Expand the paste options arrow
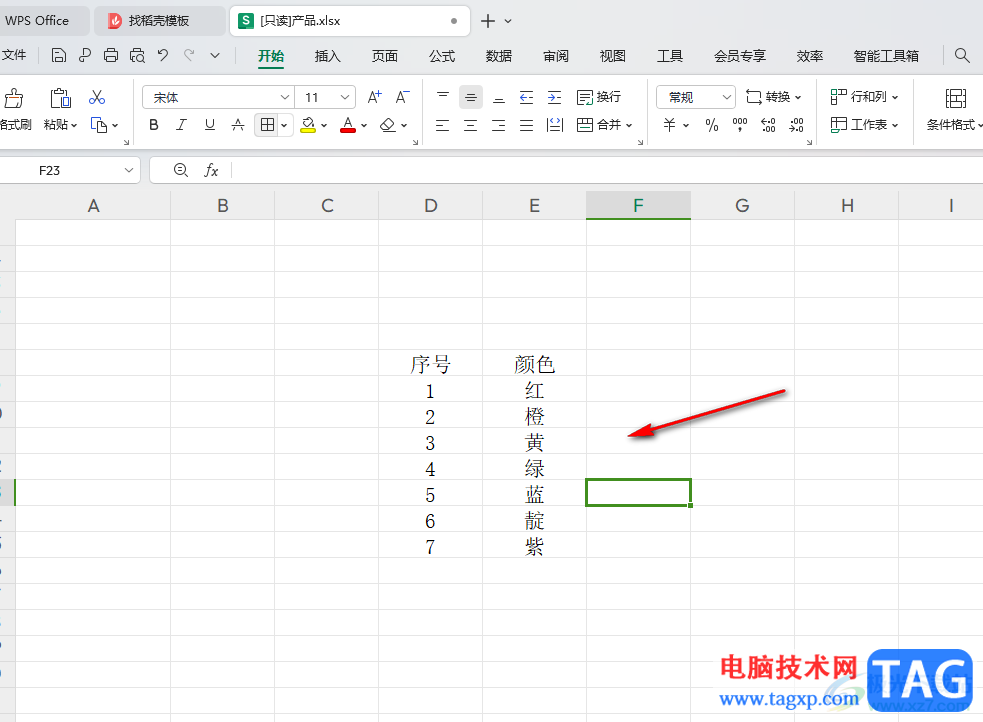Screen dimensions: 983x722 click(74, 125)
